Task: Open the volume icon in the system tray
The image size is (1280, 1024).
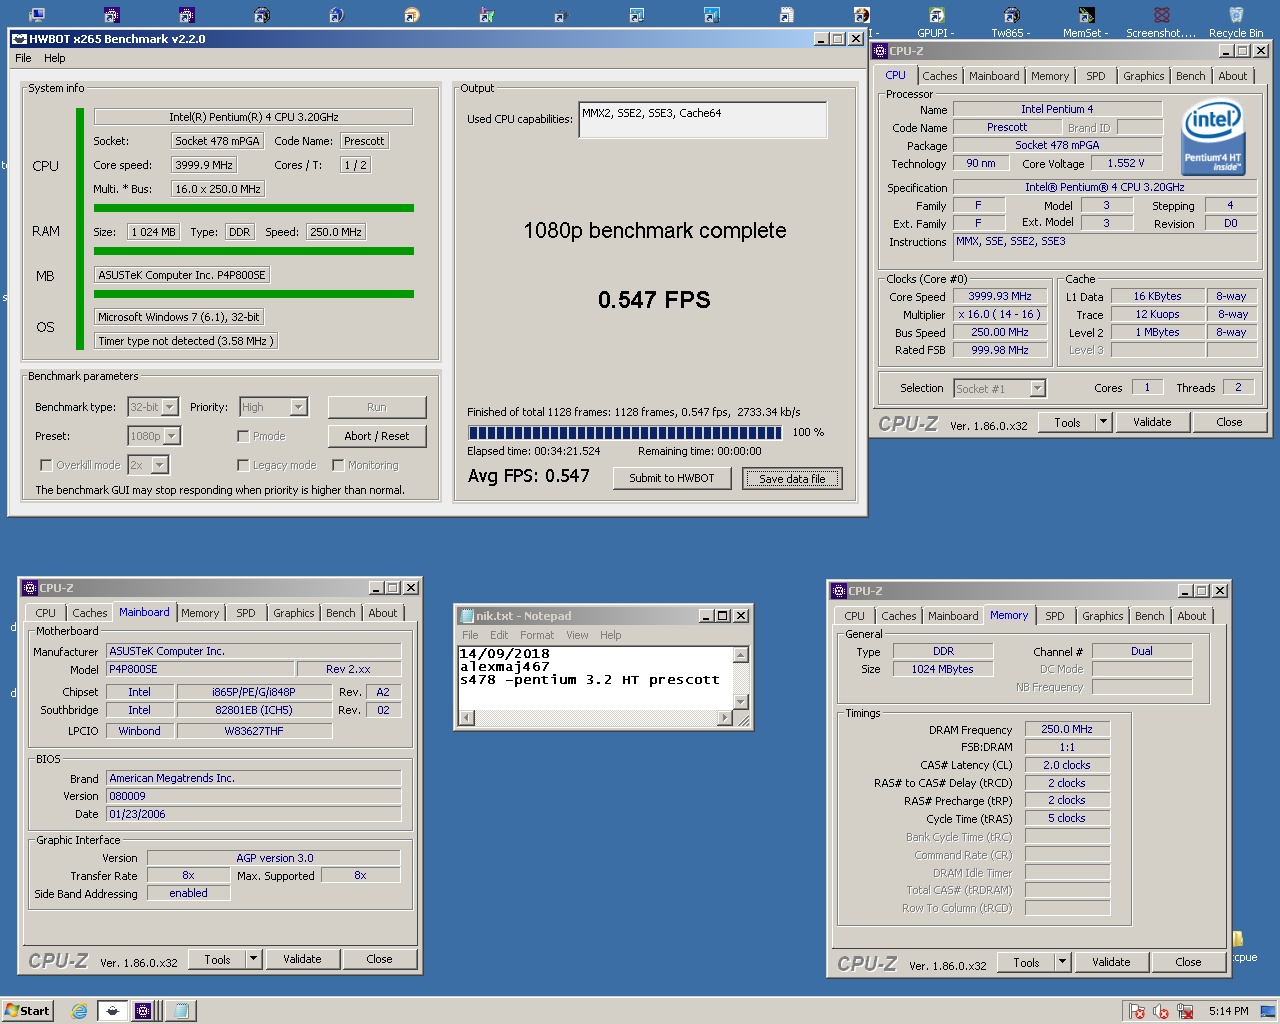Action: click(1160, 1011)
